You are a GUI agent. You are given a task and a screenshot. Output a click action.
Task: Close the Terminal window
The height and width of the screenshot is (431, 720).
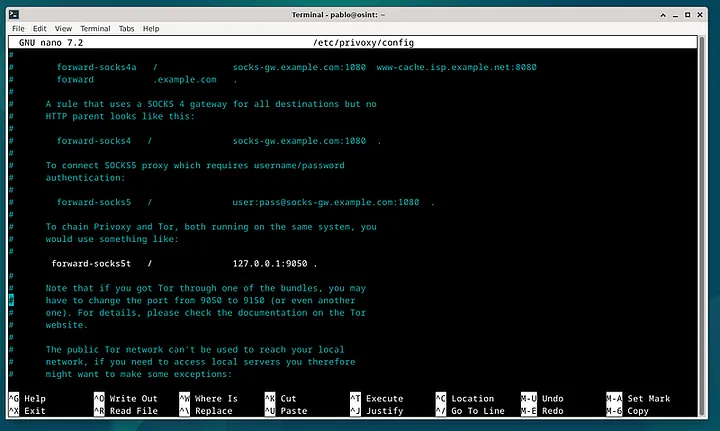(706, 14)
